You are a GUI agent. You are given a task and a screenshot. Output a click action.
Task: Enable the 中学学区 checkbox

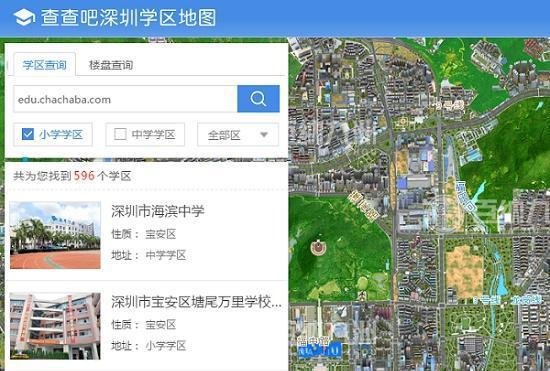(120, 134)
